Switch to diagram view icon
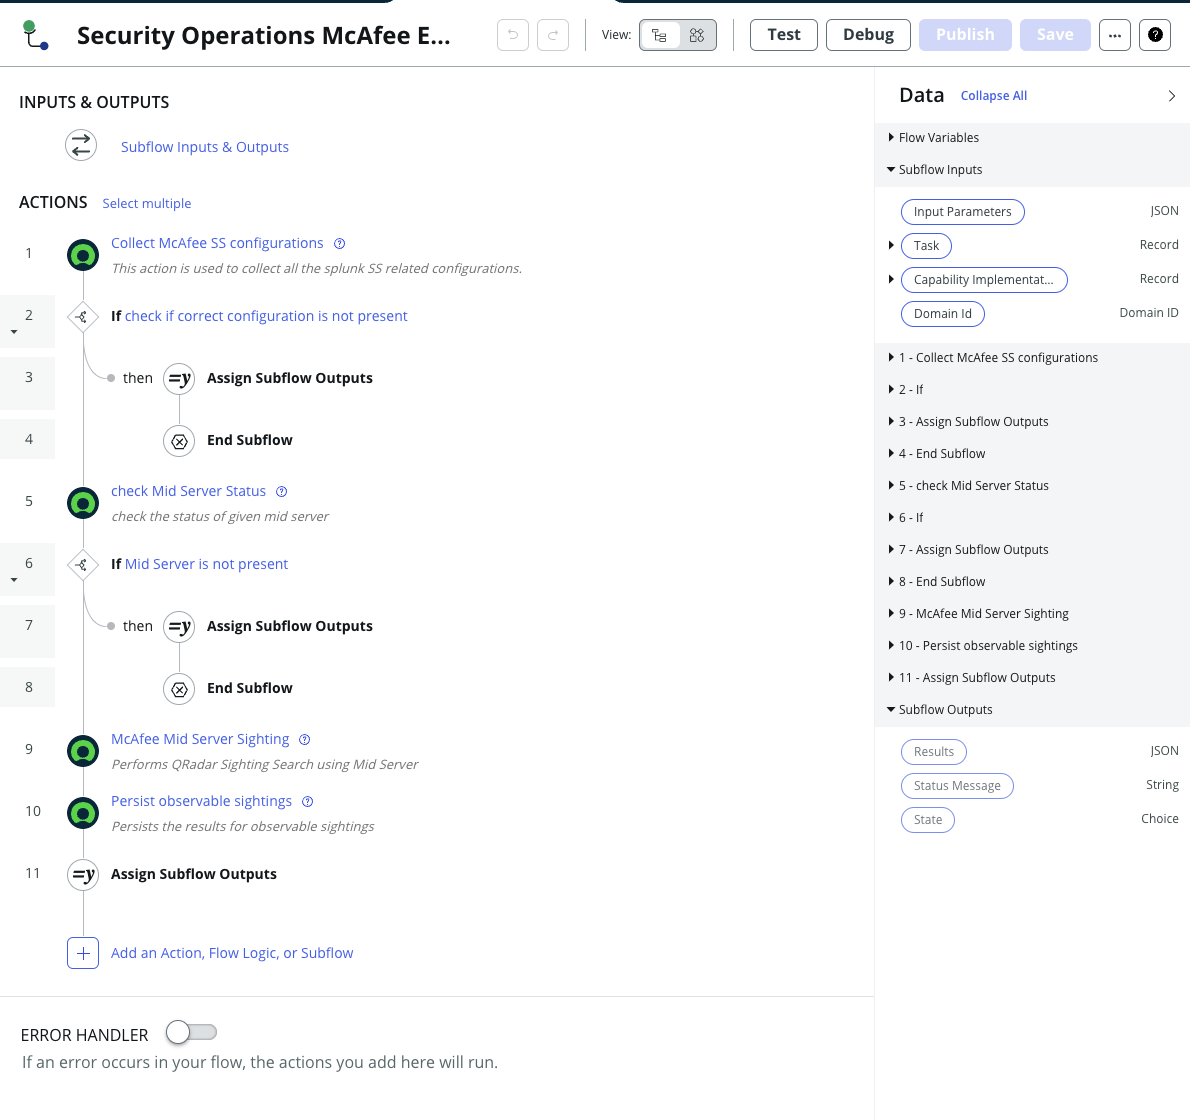Screen dimensions: 1190x1120 [x=697, y=35]
